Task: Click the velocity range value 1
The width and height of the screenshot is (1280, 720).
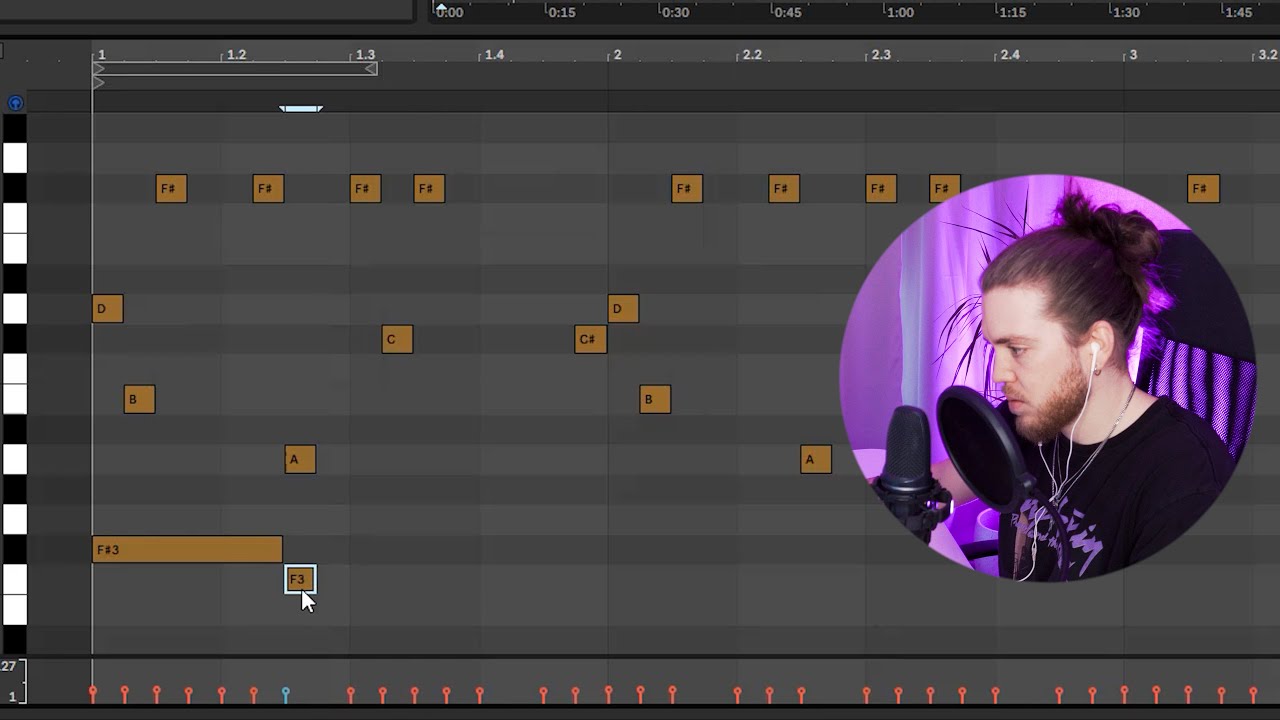Action: coord(12,696)
